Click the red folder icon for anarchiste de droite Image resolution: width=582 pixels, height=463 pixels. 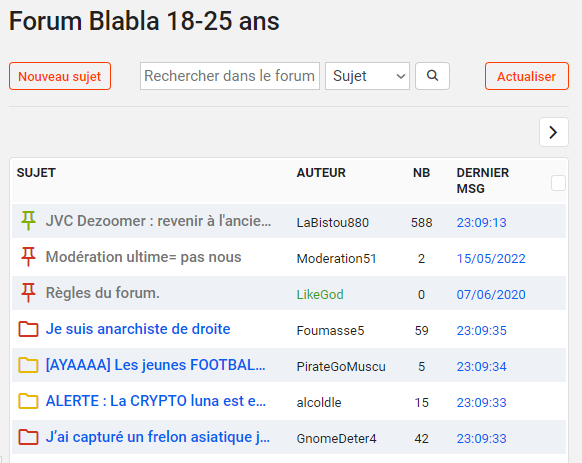pyautogui.click(x=28, y=329)
